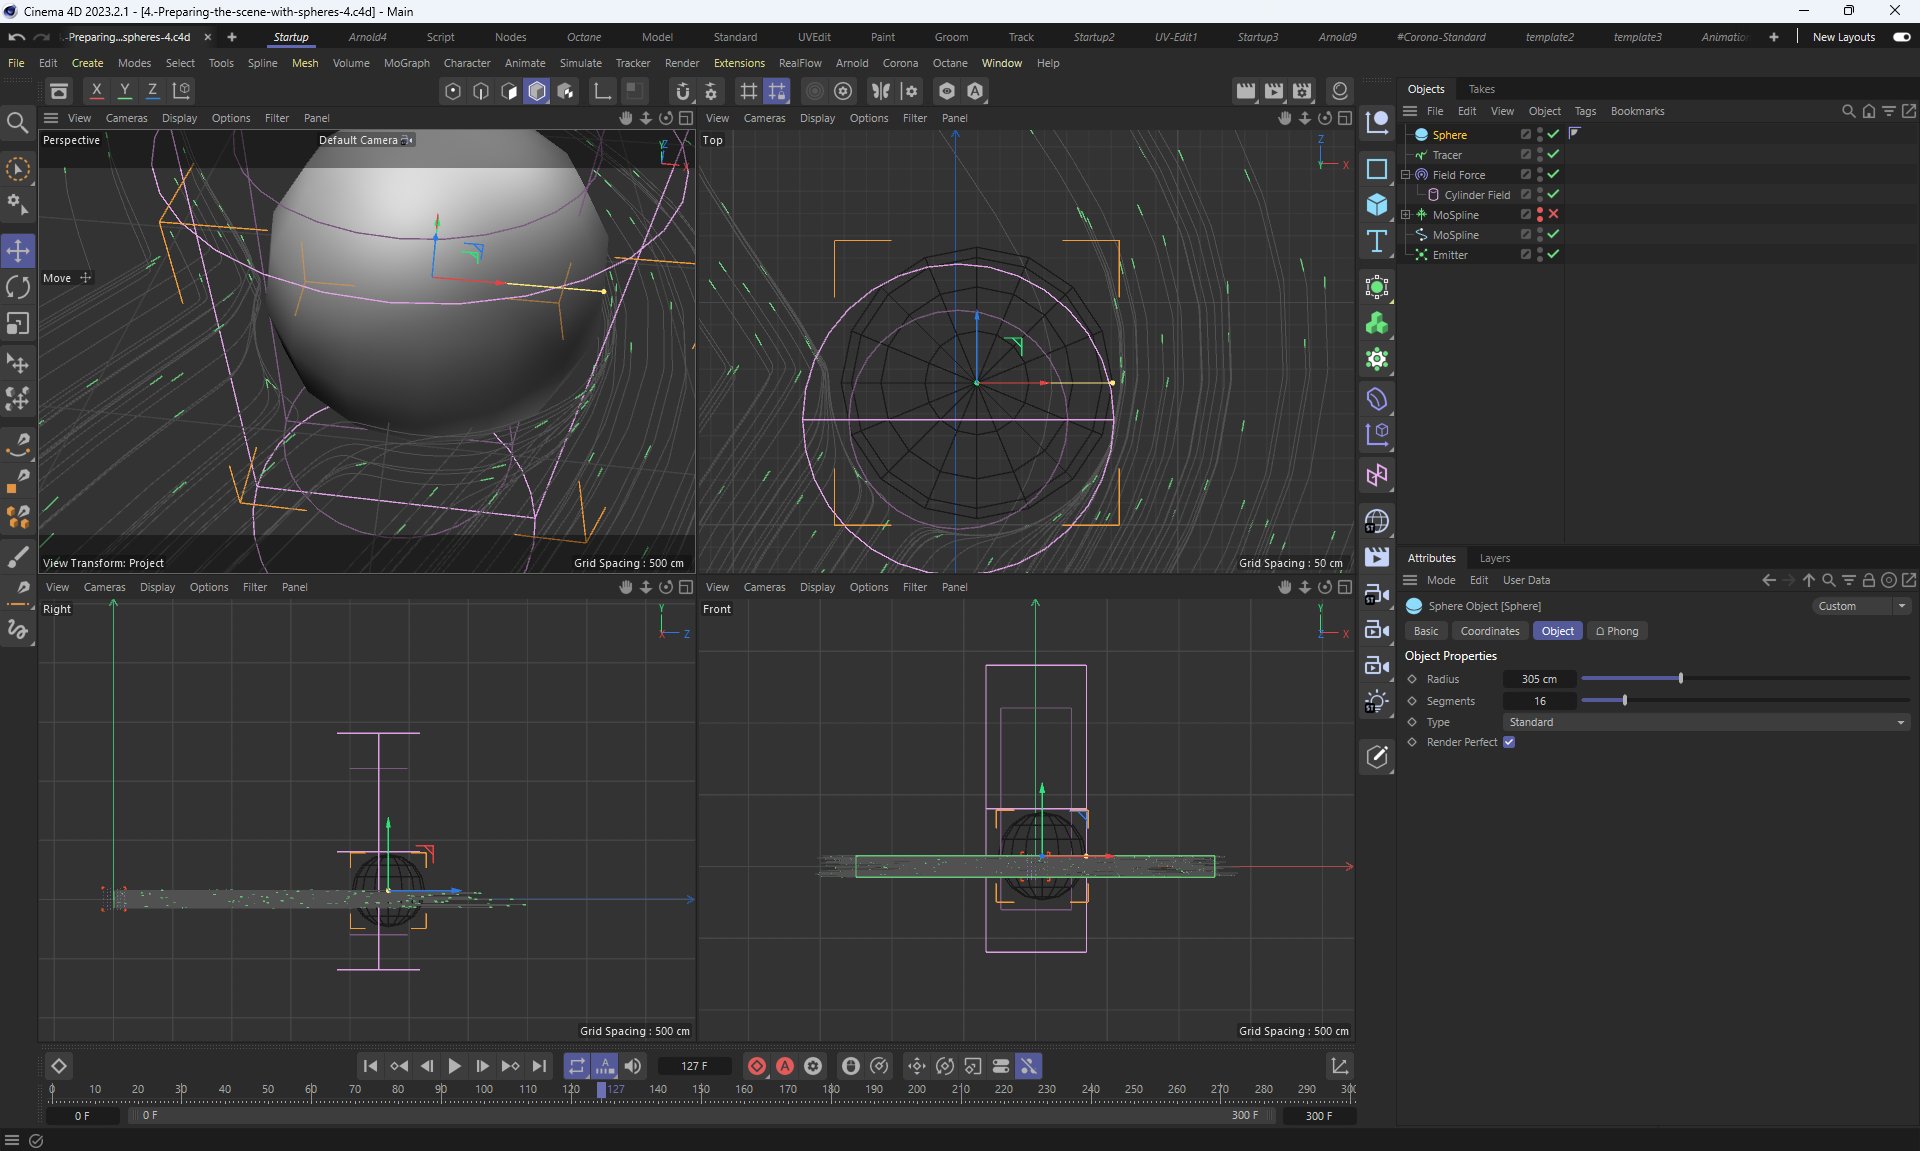Click the current frame field showing 127 F
1920x1151 pixels.
694,1066
